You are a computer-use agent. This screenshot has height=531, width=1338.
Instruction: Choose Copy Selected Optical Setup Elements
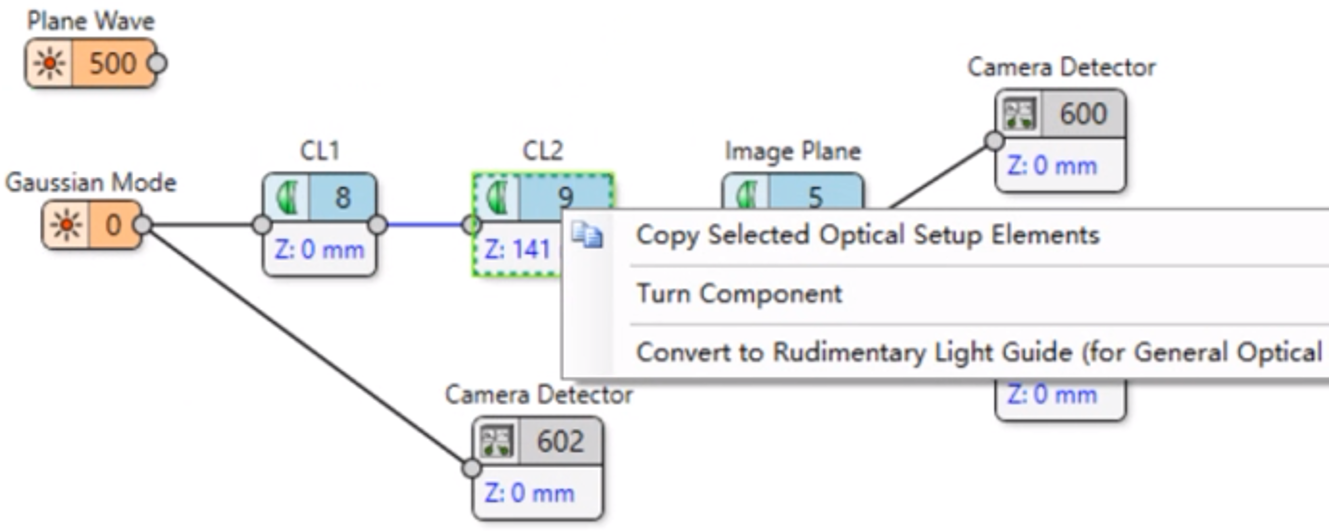867,236
